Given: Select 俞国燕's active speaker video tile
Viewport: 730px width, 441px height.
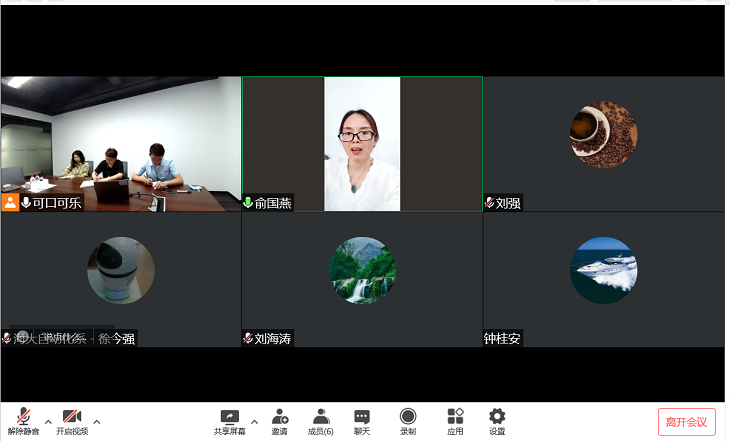Looking at the screenshot, I should 362,144.
